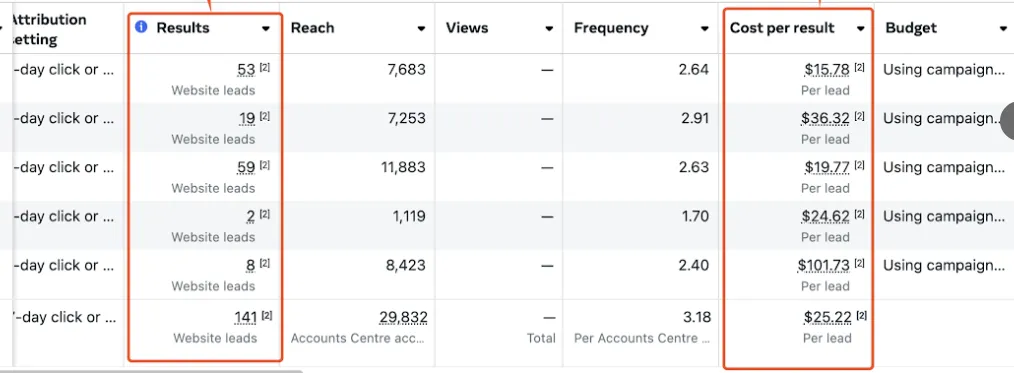Open the Results column dropdown arrow
Image resolution: width=1014 pixels, height=373 pixels.
click(266, 28)
